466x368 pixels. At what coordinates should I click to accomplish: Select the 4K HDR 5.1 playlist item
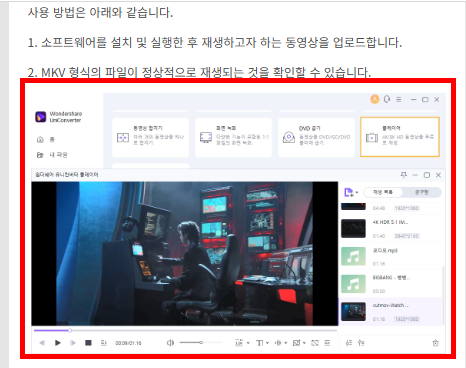tap(391, 229)
